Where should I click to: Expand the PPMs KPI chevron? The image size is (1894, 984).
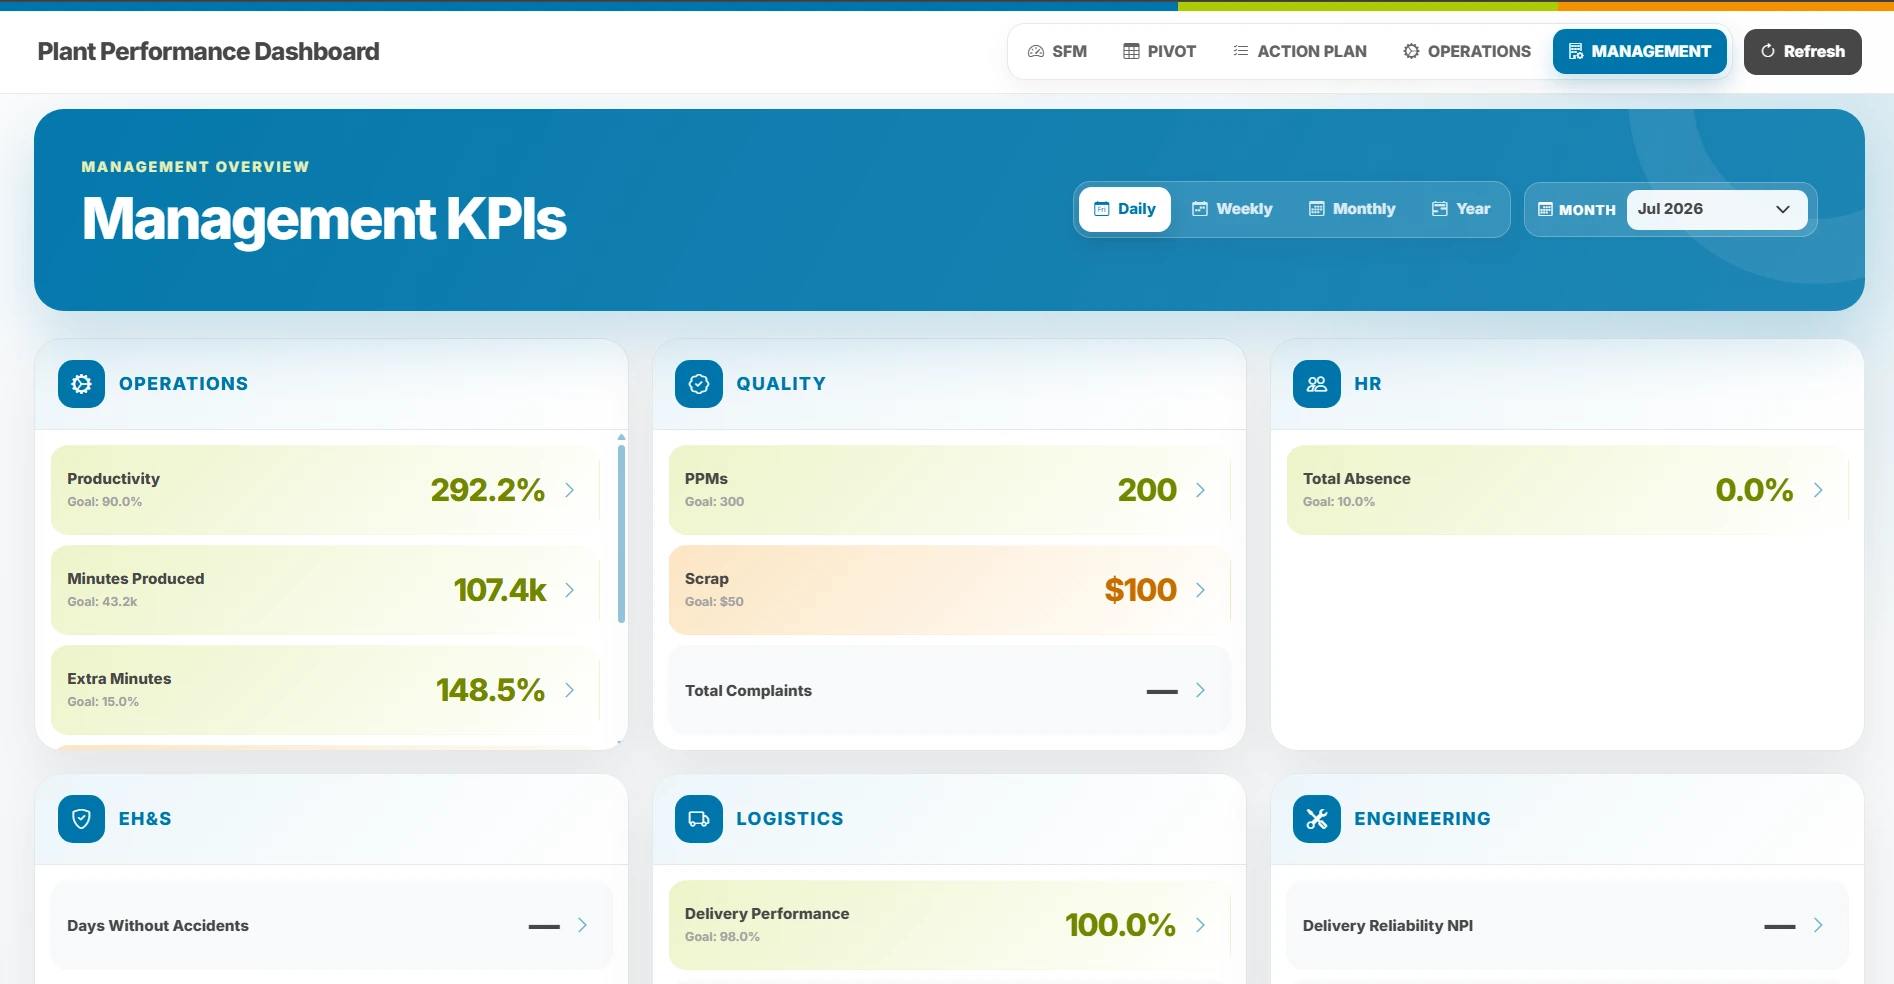[1200, 490]
